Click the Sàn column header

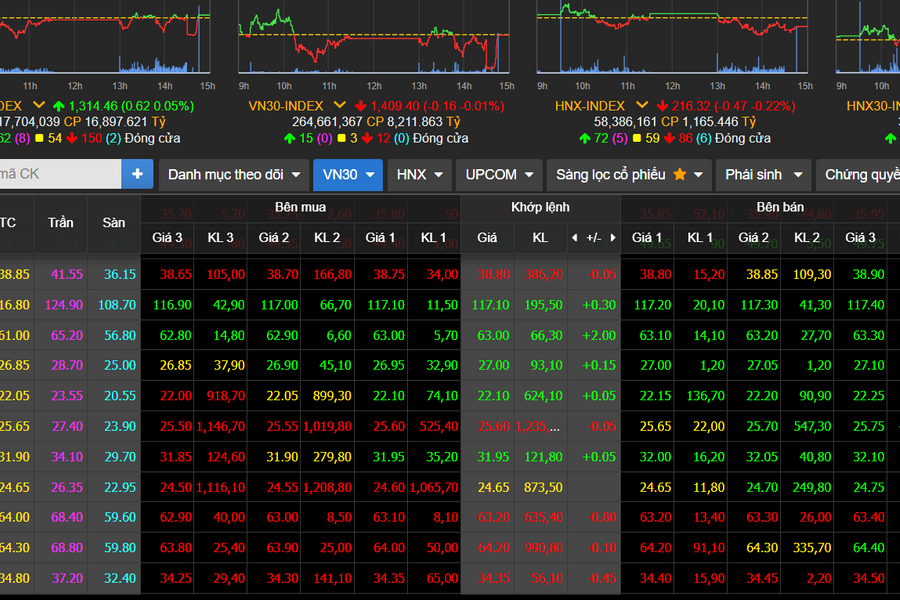coord(114,222)
